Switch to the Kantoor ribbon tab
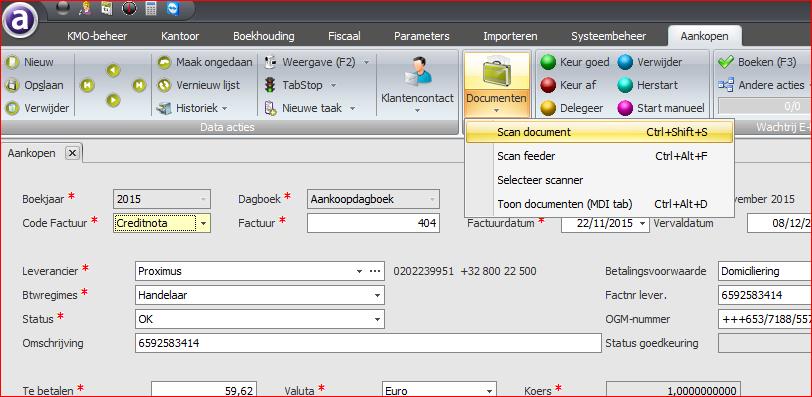 [180, 36]
